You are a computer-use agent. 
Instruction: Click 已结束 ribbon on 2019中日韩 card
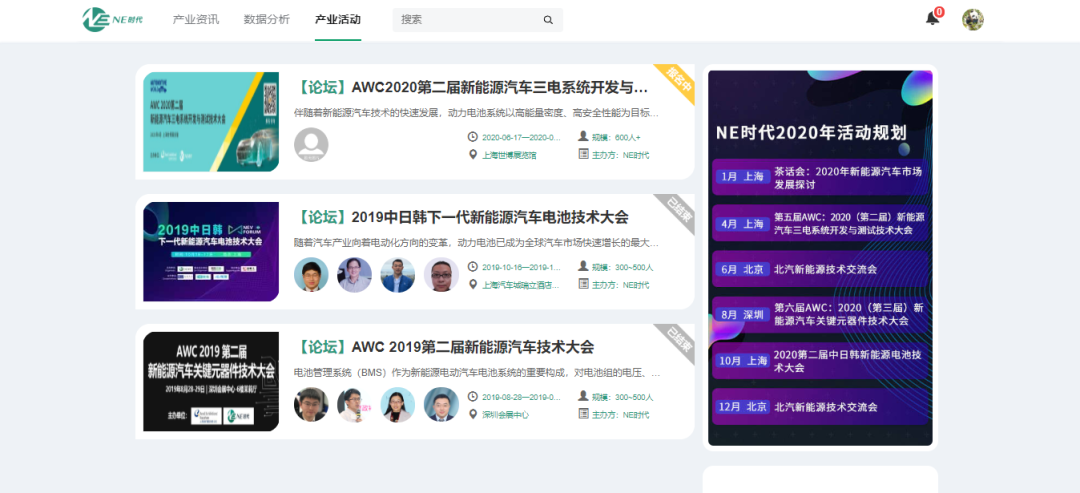pyautogui.click(x=678, y=211)
